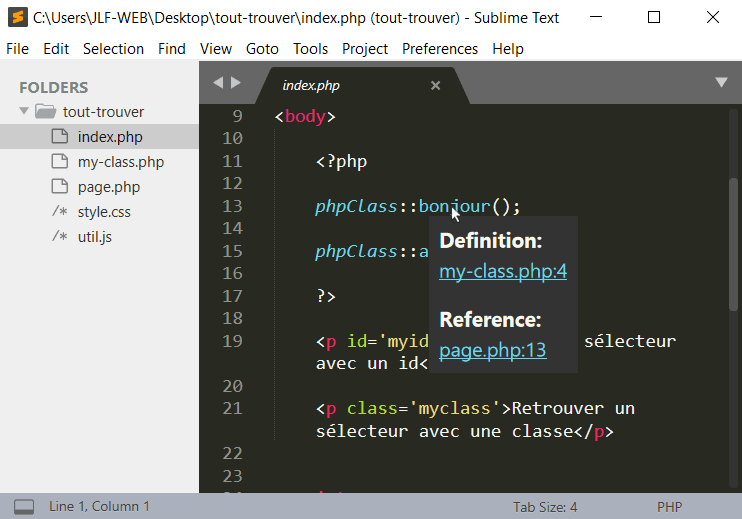The height and width of the screenshot is (519, 742).
Task: Open the Help menu
Action: click(508, 49)
